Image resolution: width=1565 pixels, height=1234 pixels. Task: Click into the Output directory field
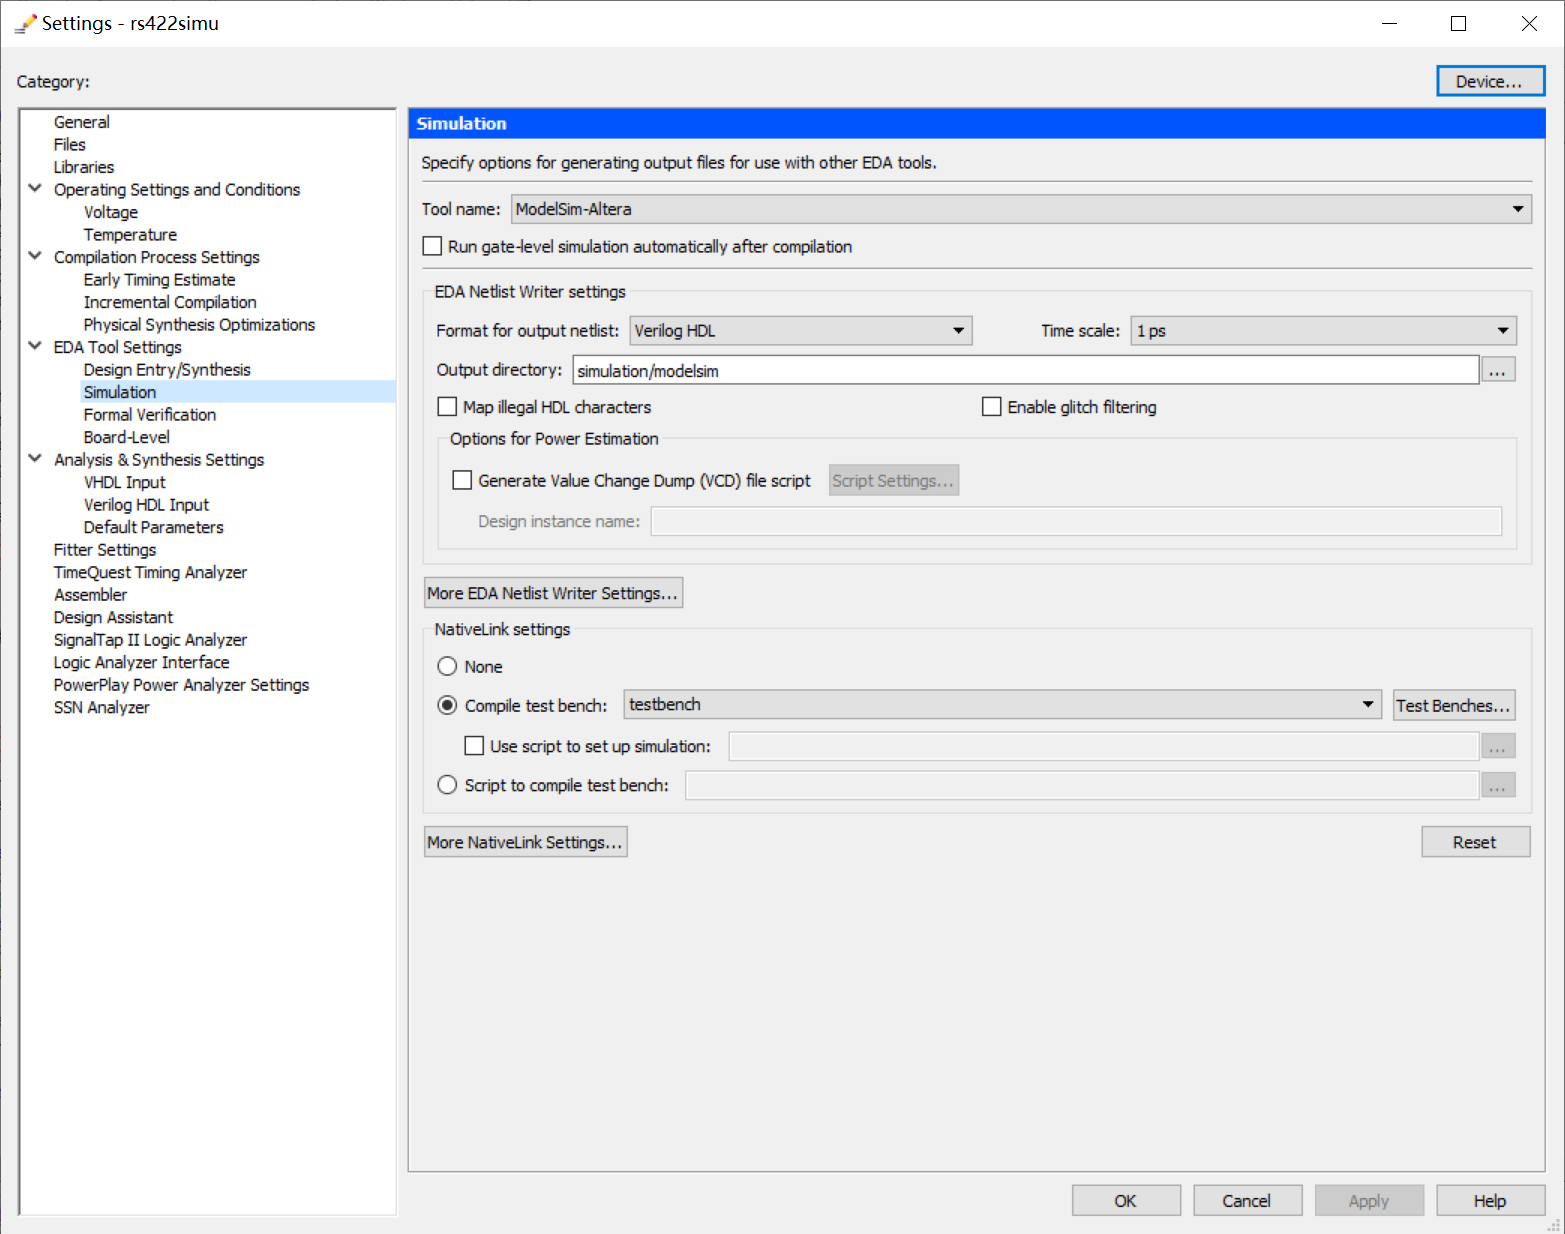pos(1025,370)
